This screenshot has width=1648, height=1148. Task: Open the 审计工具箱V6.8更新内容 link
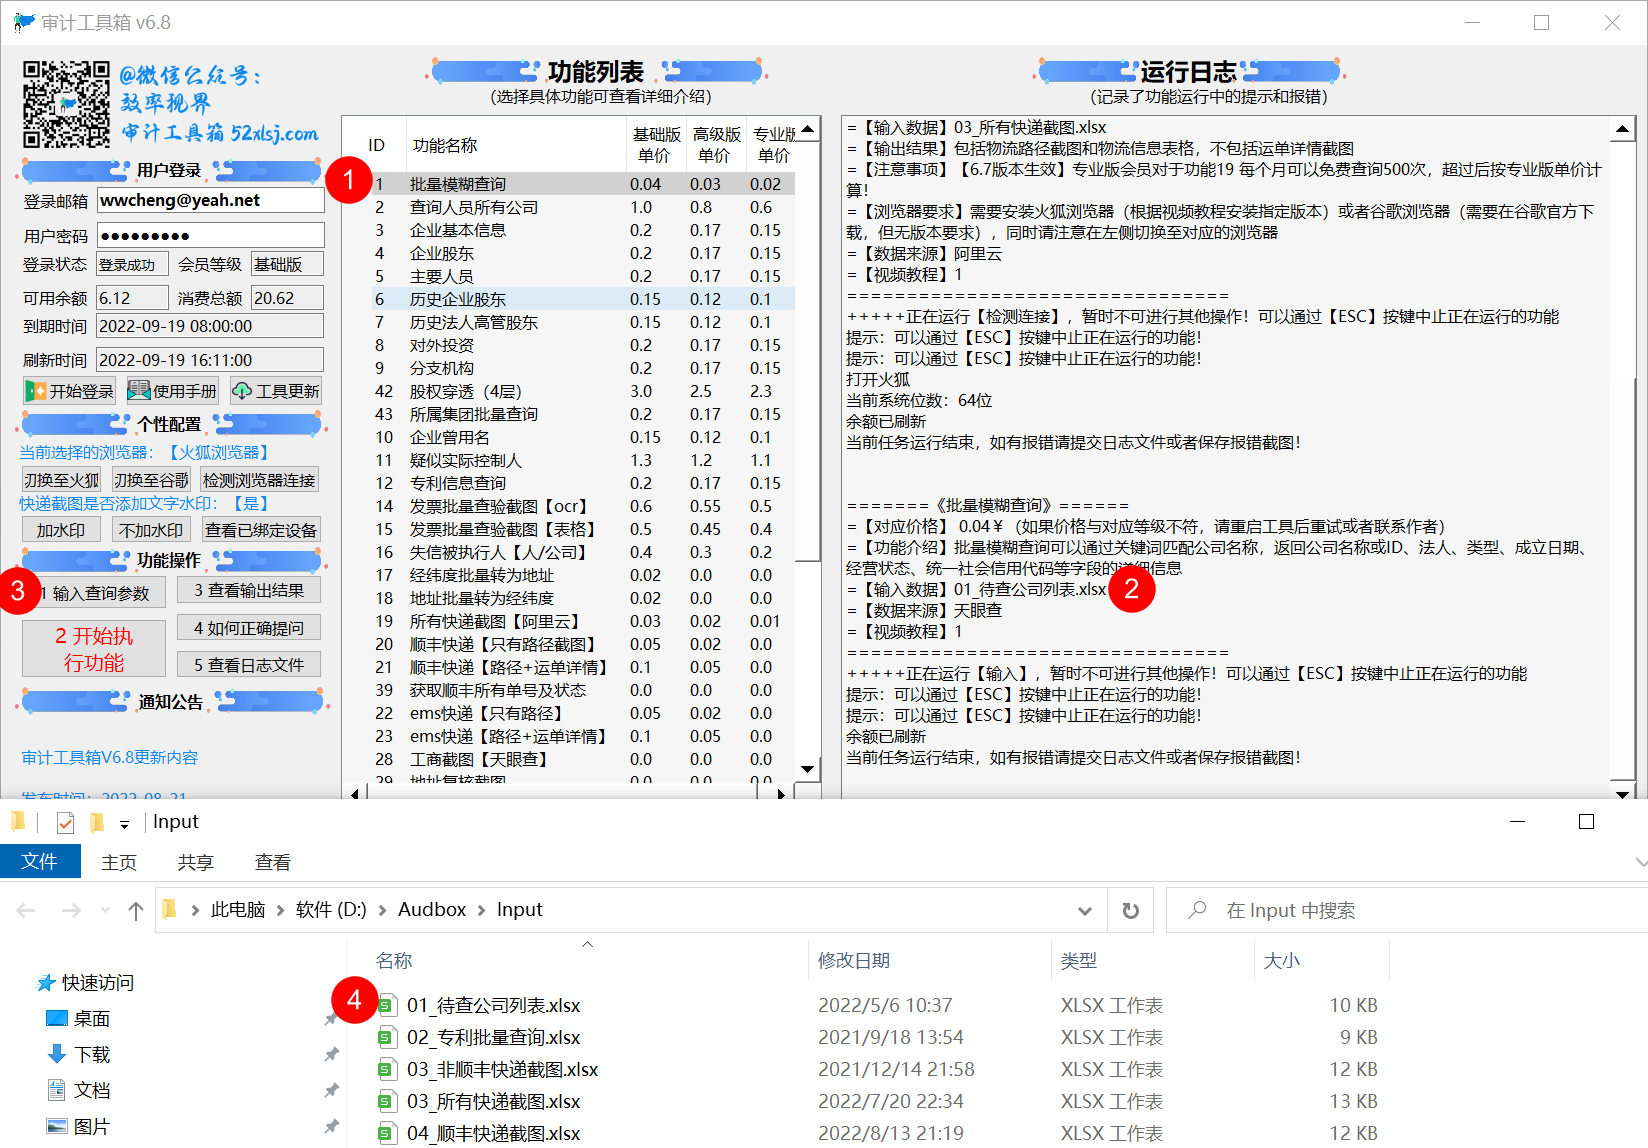(110, 758)
